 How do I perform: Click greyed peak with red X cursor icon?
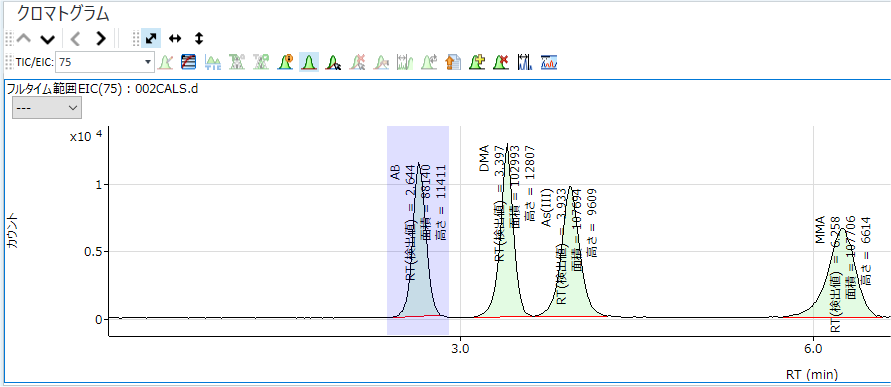(357, 62)
